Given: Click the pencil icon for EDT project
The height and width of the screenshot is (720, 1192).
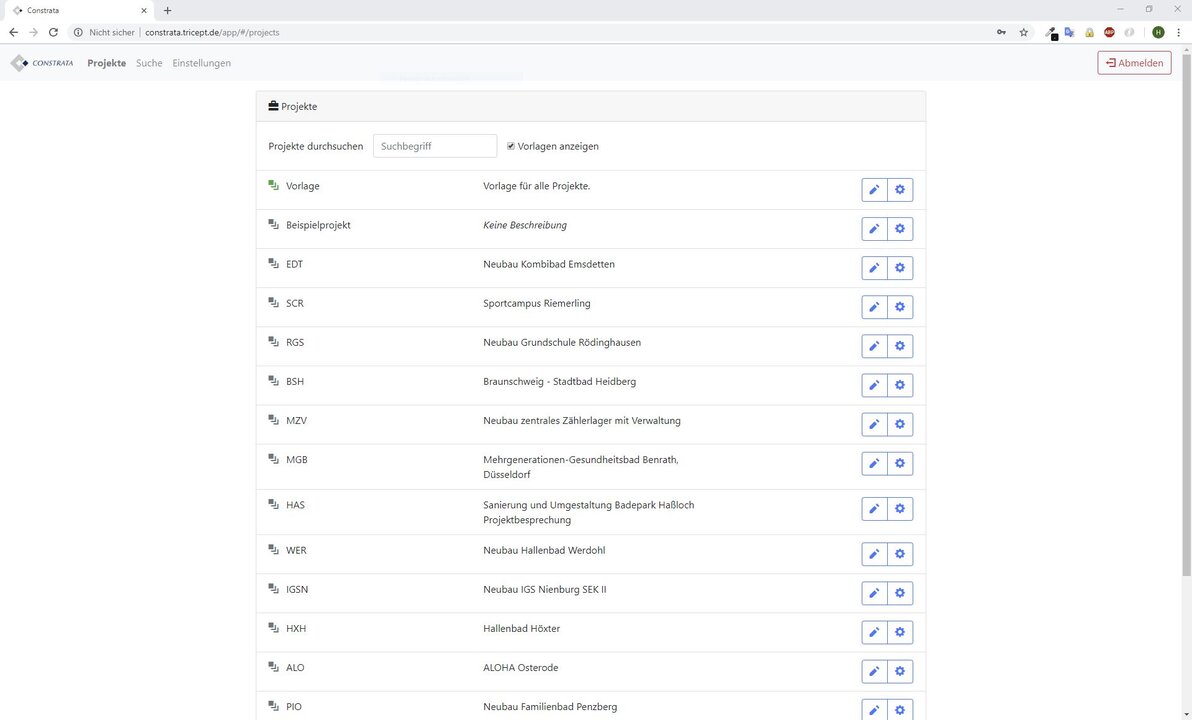Looking at the screenshot, I should (x=873, y=267).
